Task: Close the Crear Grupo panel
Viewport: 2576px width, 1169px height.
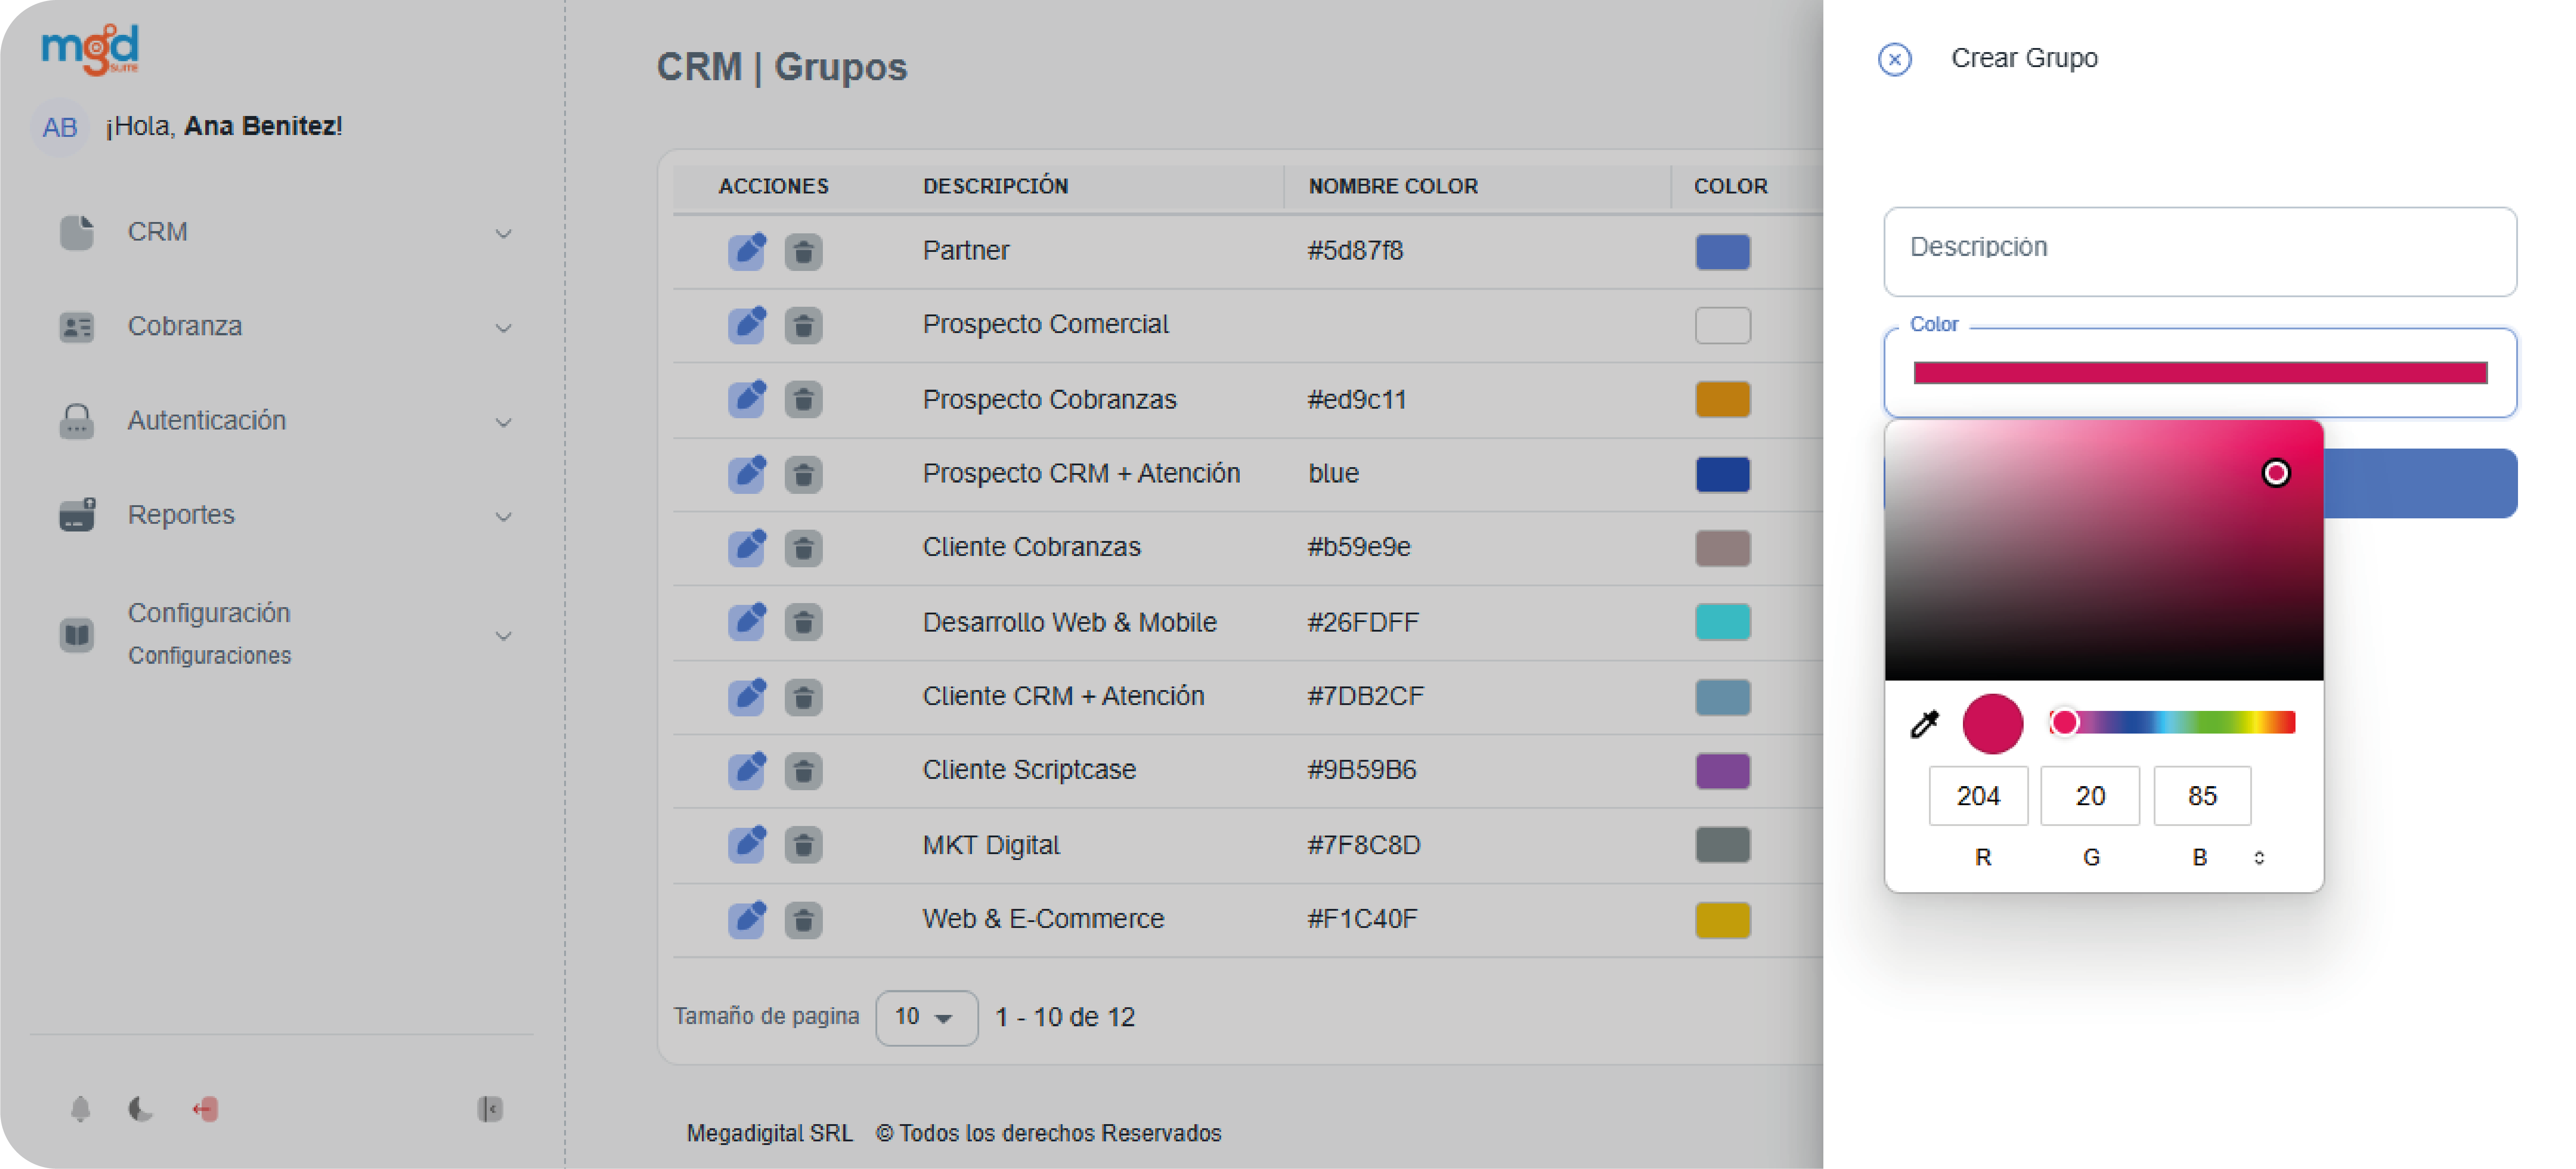Action: click(x=1894, y=59)
